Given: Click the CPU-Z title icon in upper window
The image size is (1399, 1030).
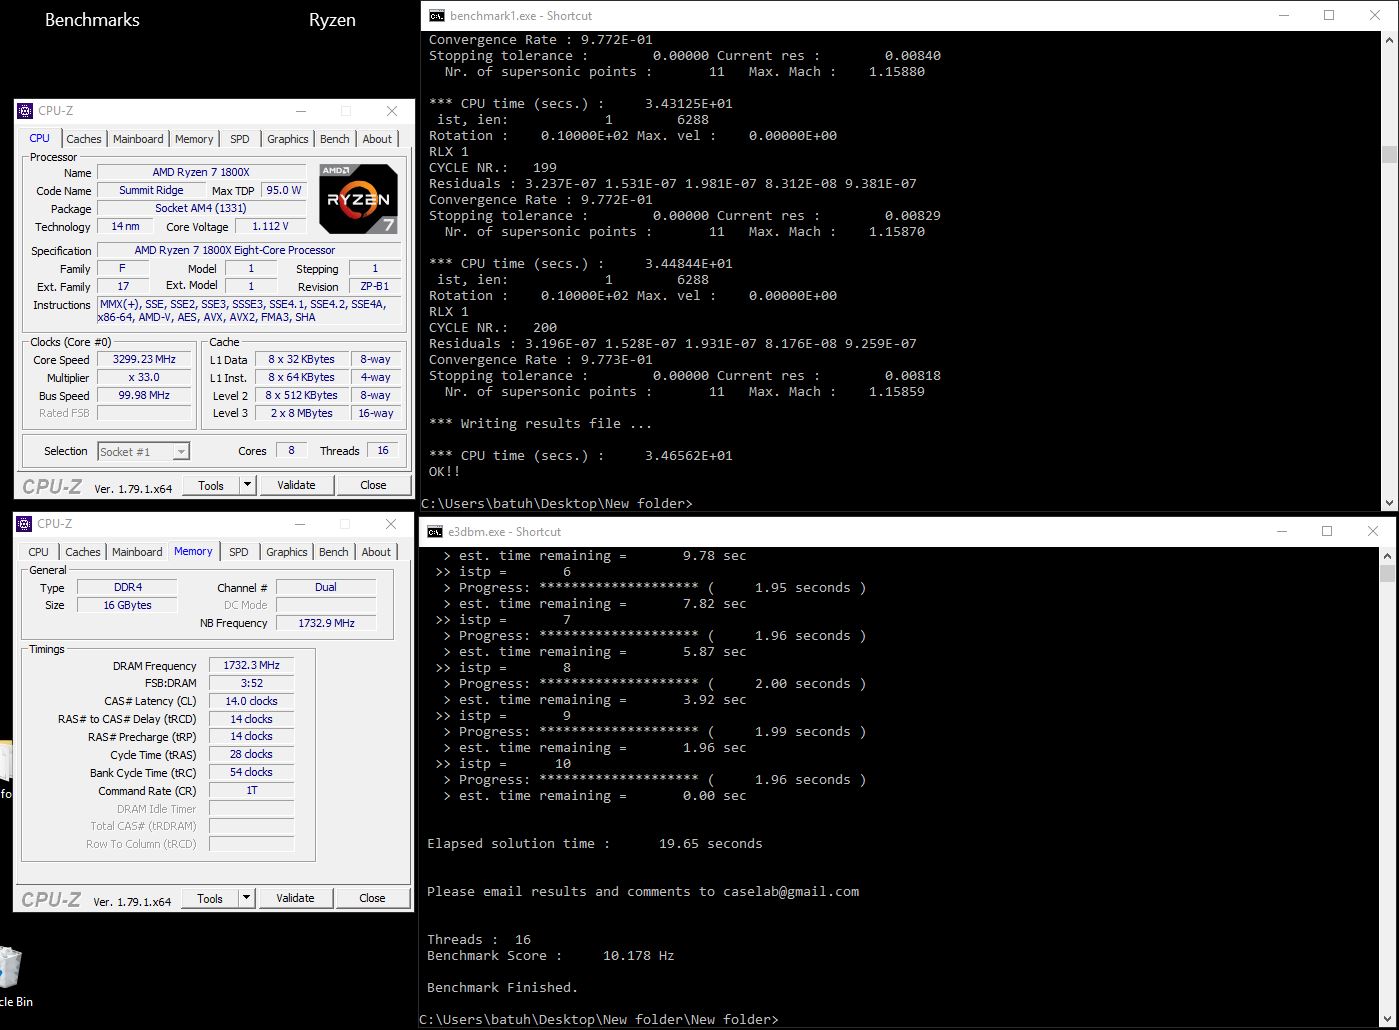Looking at the screenshot, I should pyautogui.click(x=26, y=111).
